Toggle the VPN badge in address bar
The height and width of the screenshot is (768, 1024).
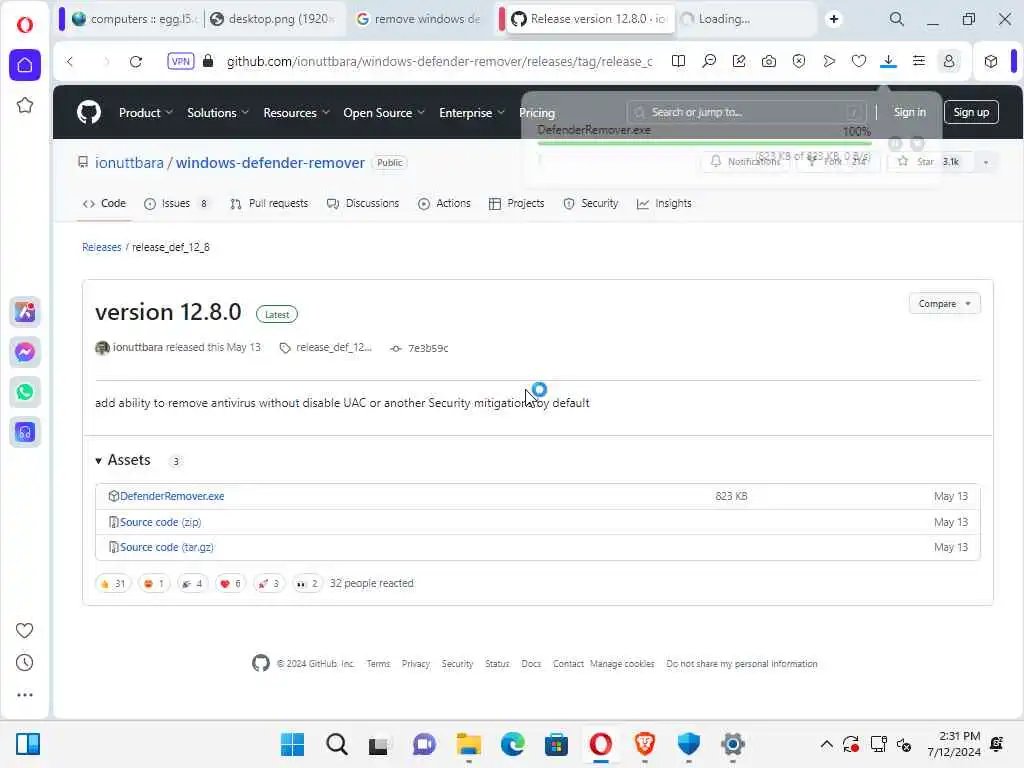point(181,61)
